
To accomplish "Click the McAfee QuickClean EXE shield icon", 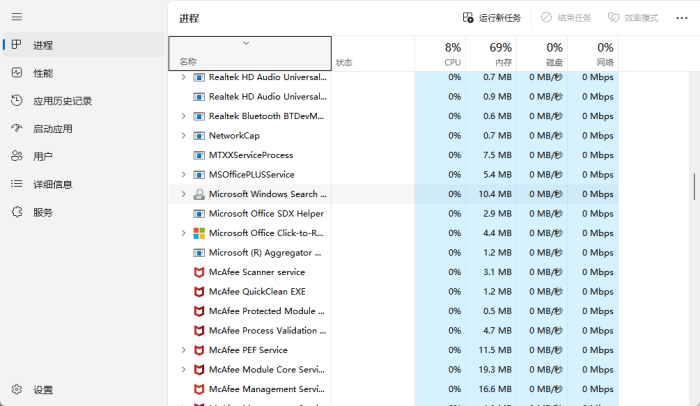I will (x=199, y=292).
